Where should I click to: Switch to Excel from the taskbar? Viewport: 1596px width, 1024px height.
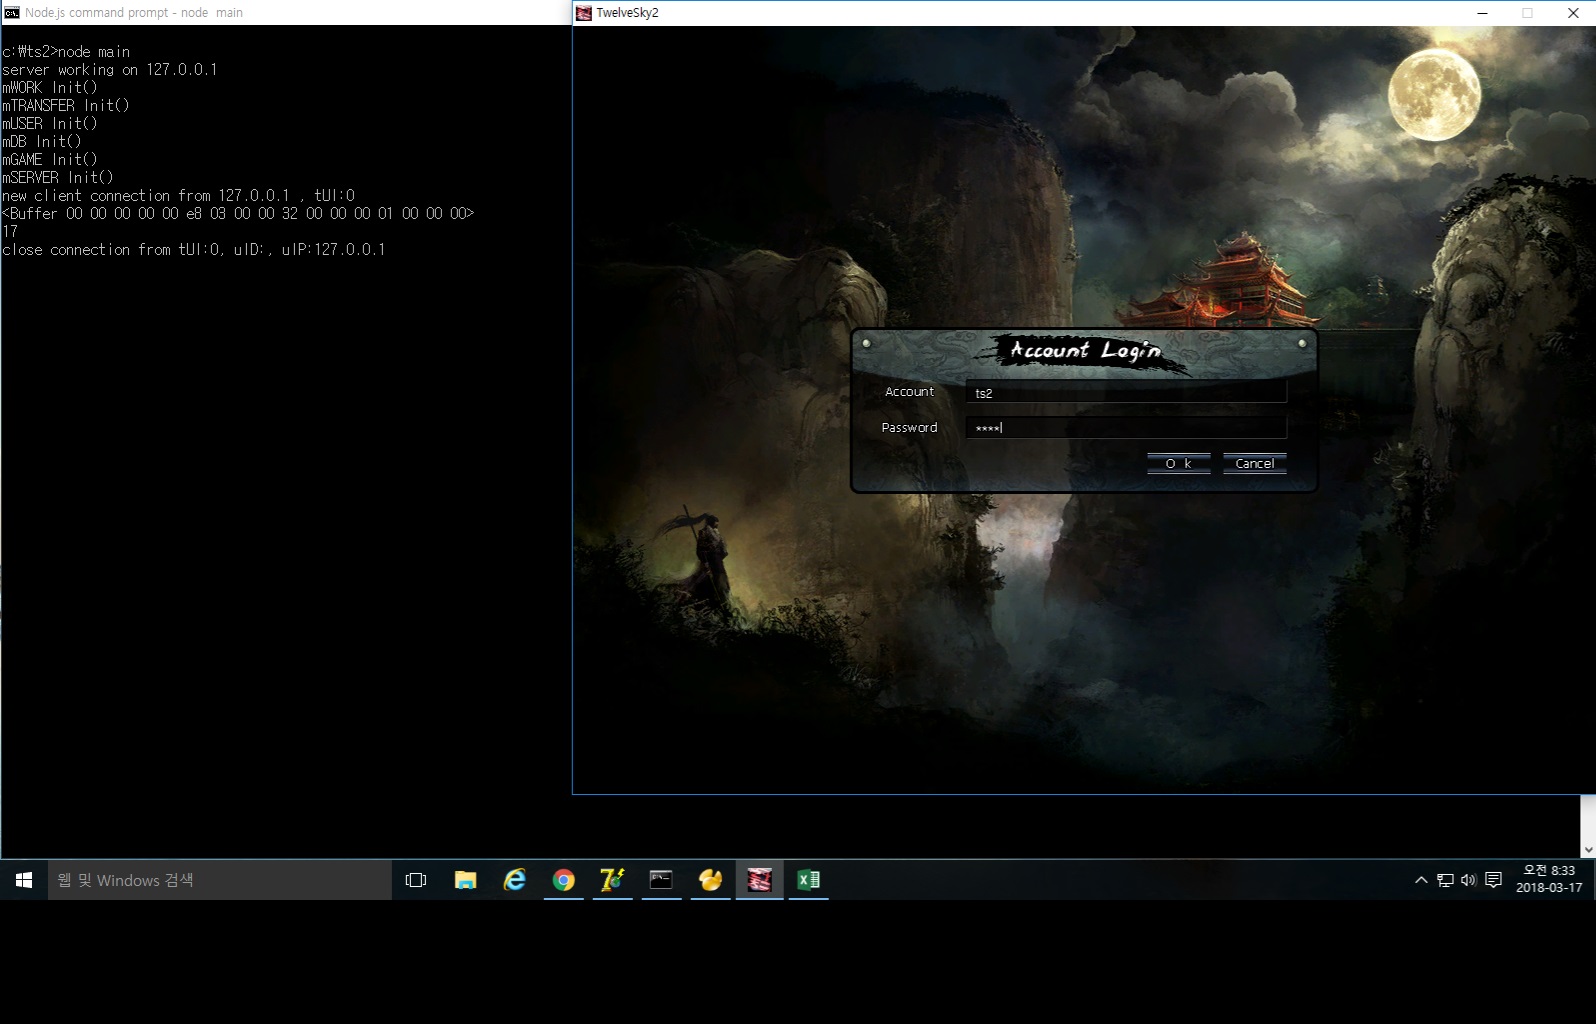tap(808, 880)
